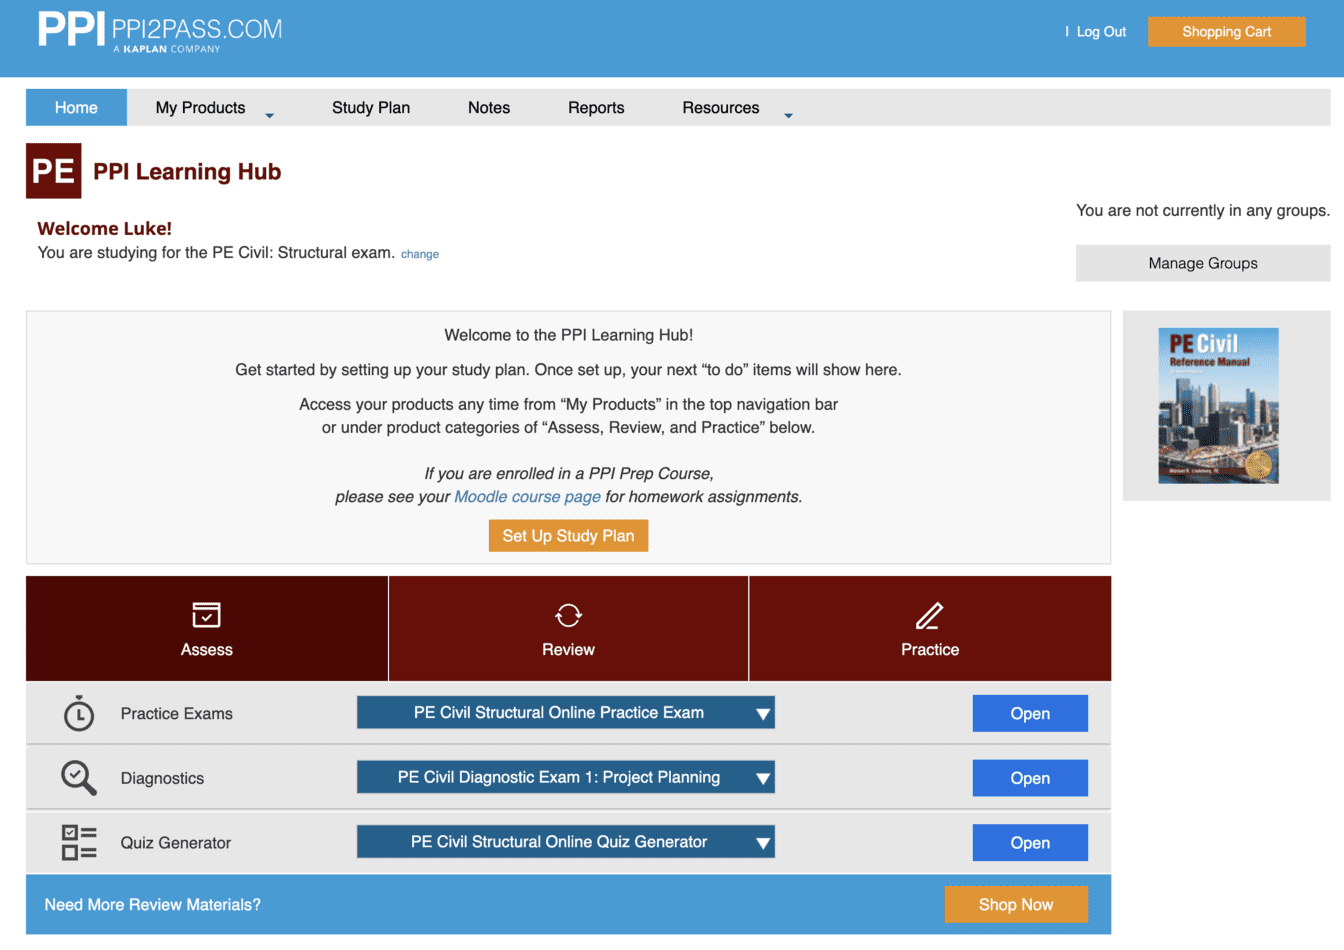Click the PE Civil Reference Manual cover
Viewport: 1344px width, 950px height.
pos(1219,405)
